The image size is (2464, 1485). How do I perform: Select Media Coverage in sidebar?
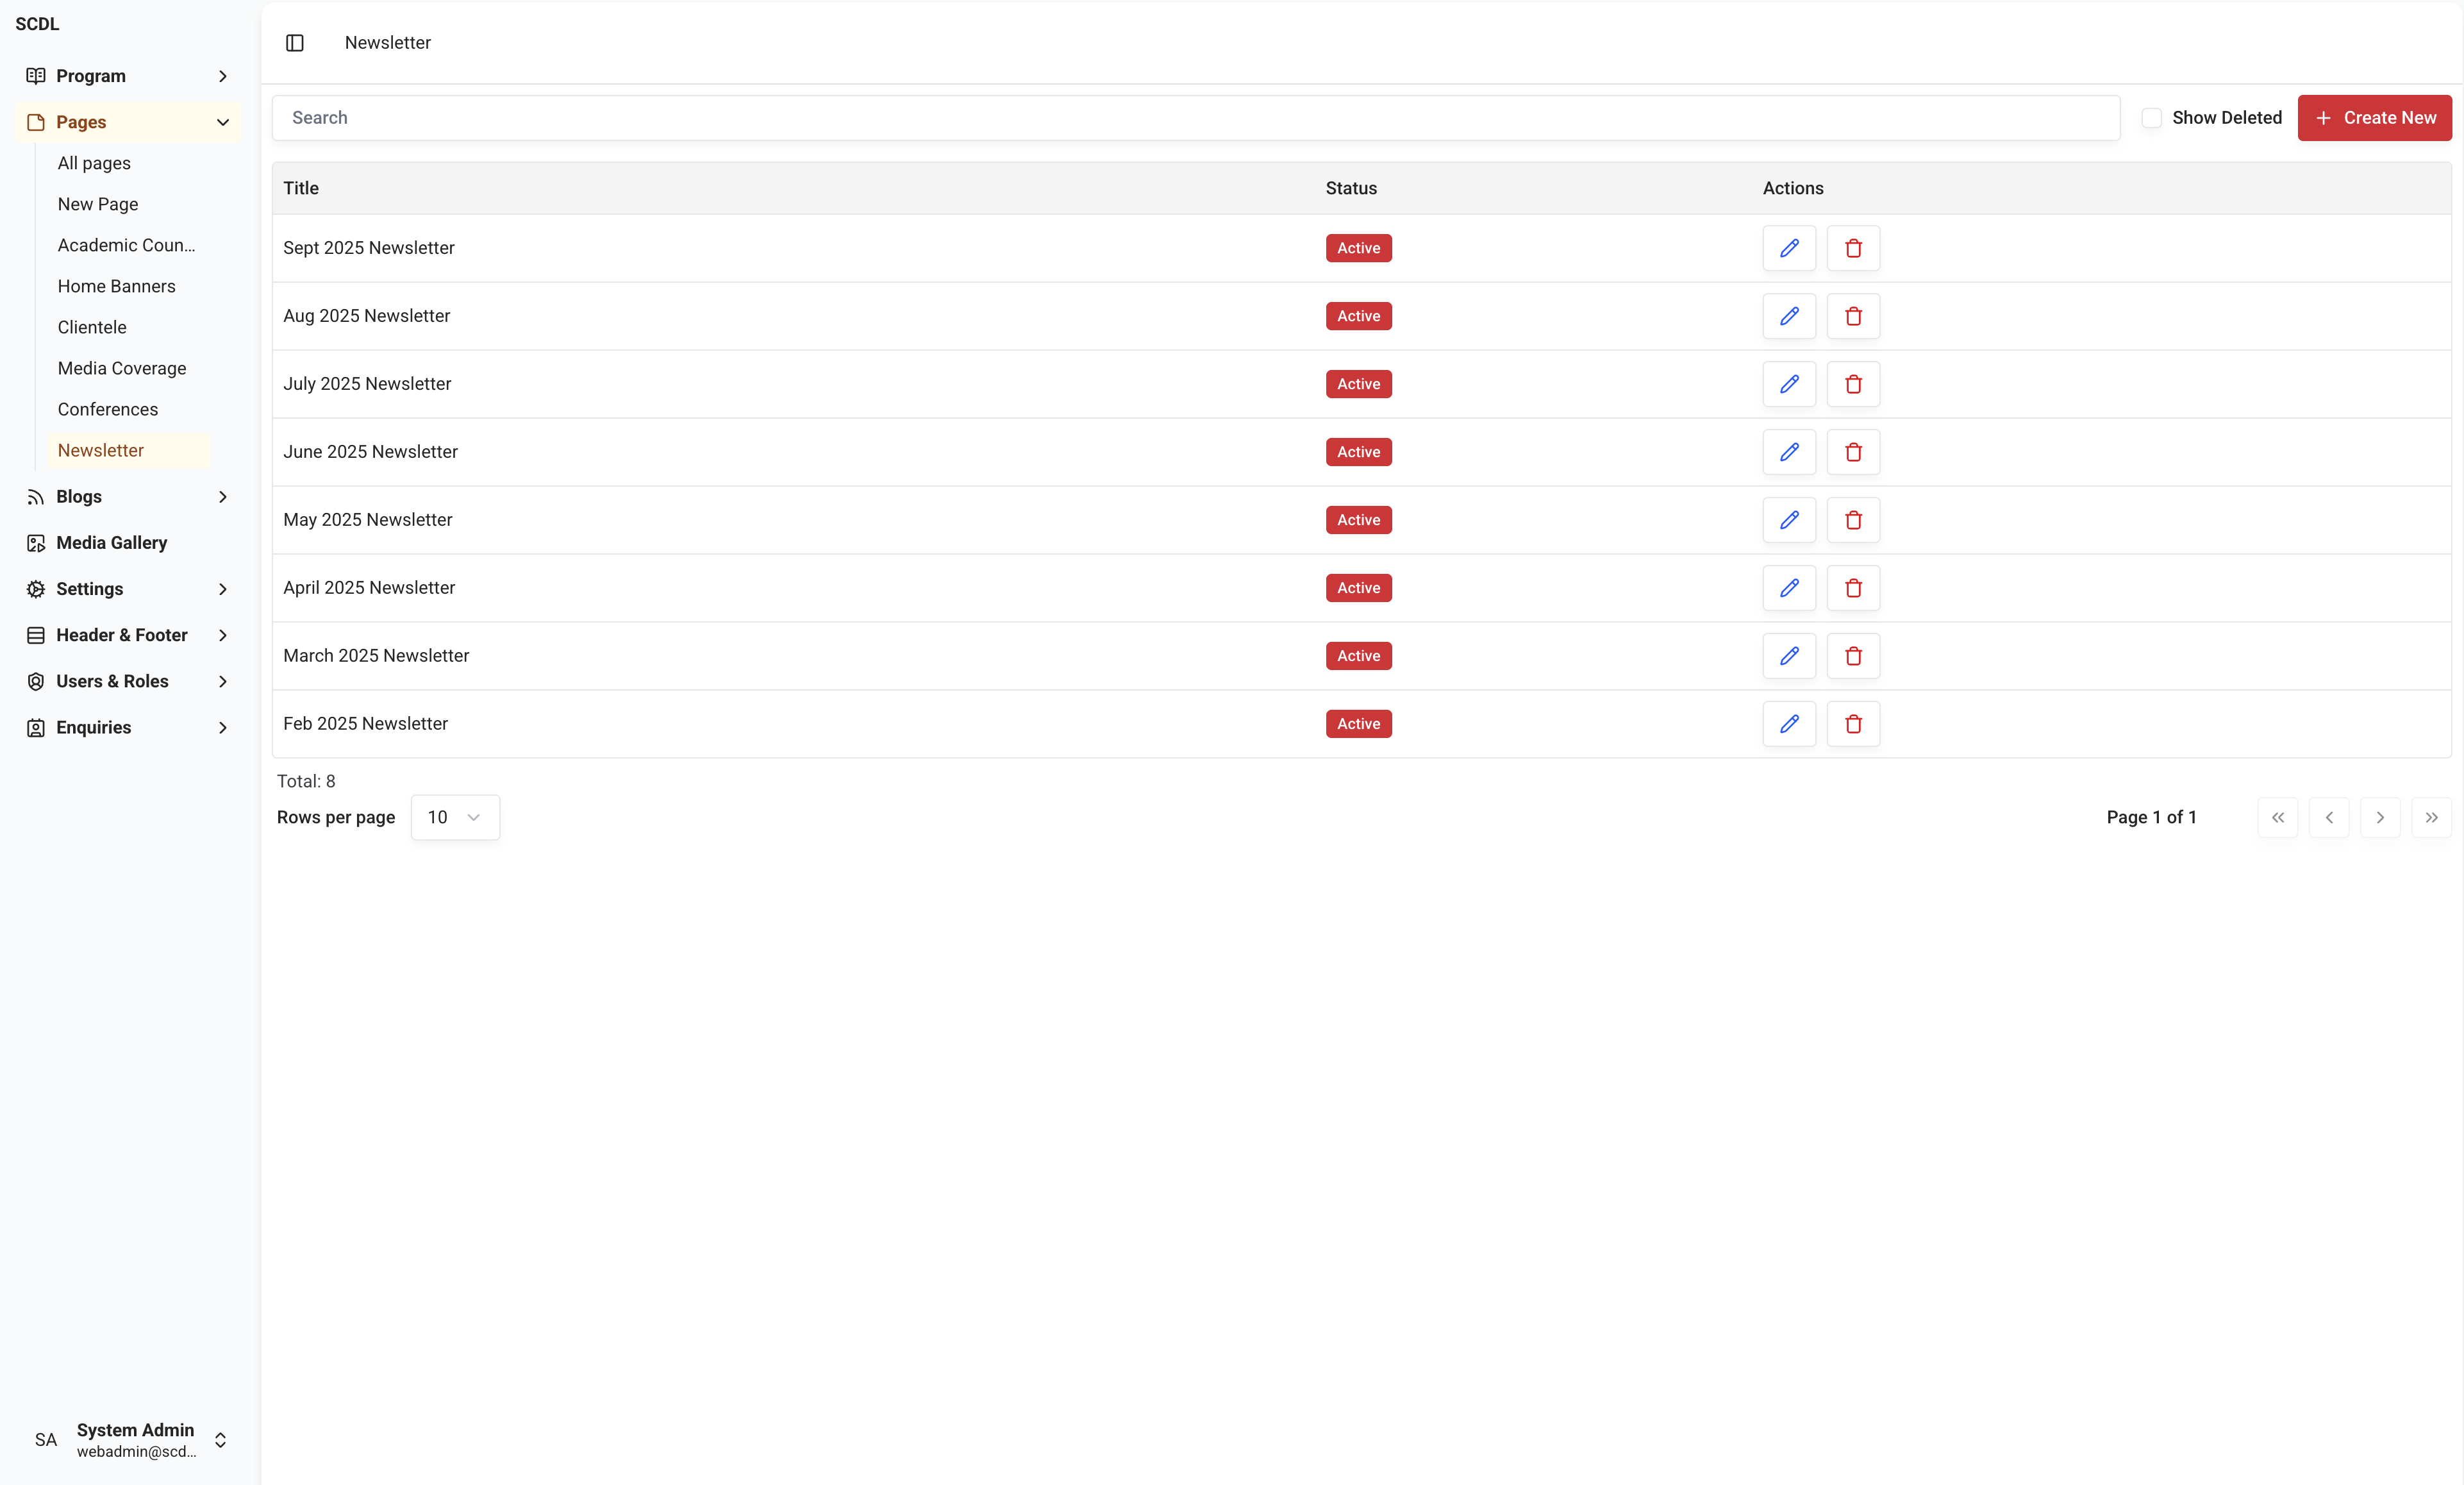pyautogui.click(x=122, y=368)
